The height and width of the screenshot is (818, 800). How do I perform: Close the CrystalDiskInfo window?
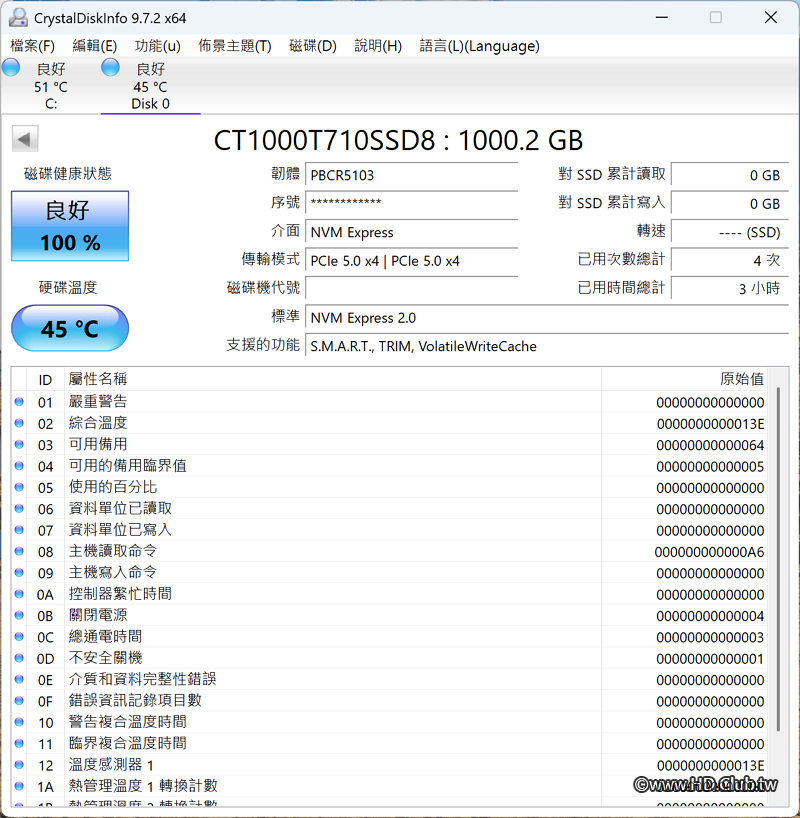pos(771,17)
